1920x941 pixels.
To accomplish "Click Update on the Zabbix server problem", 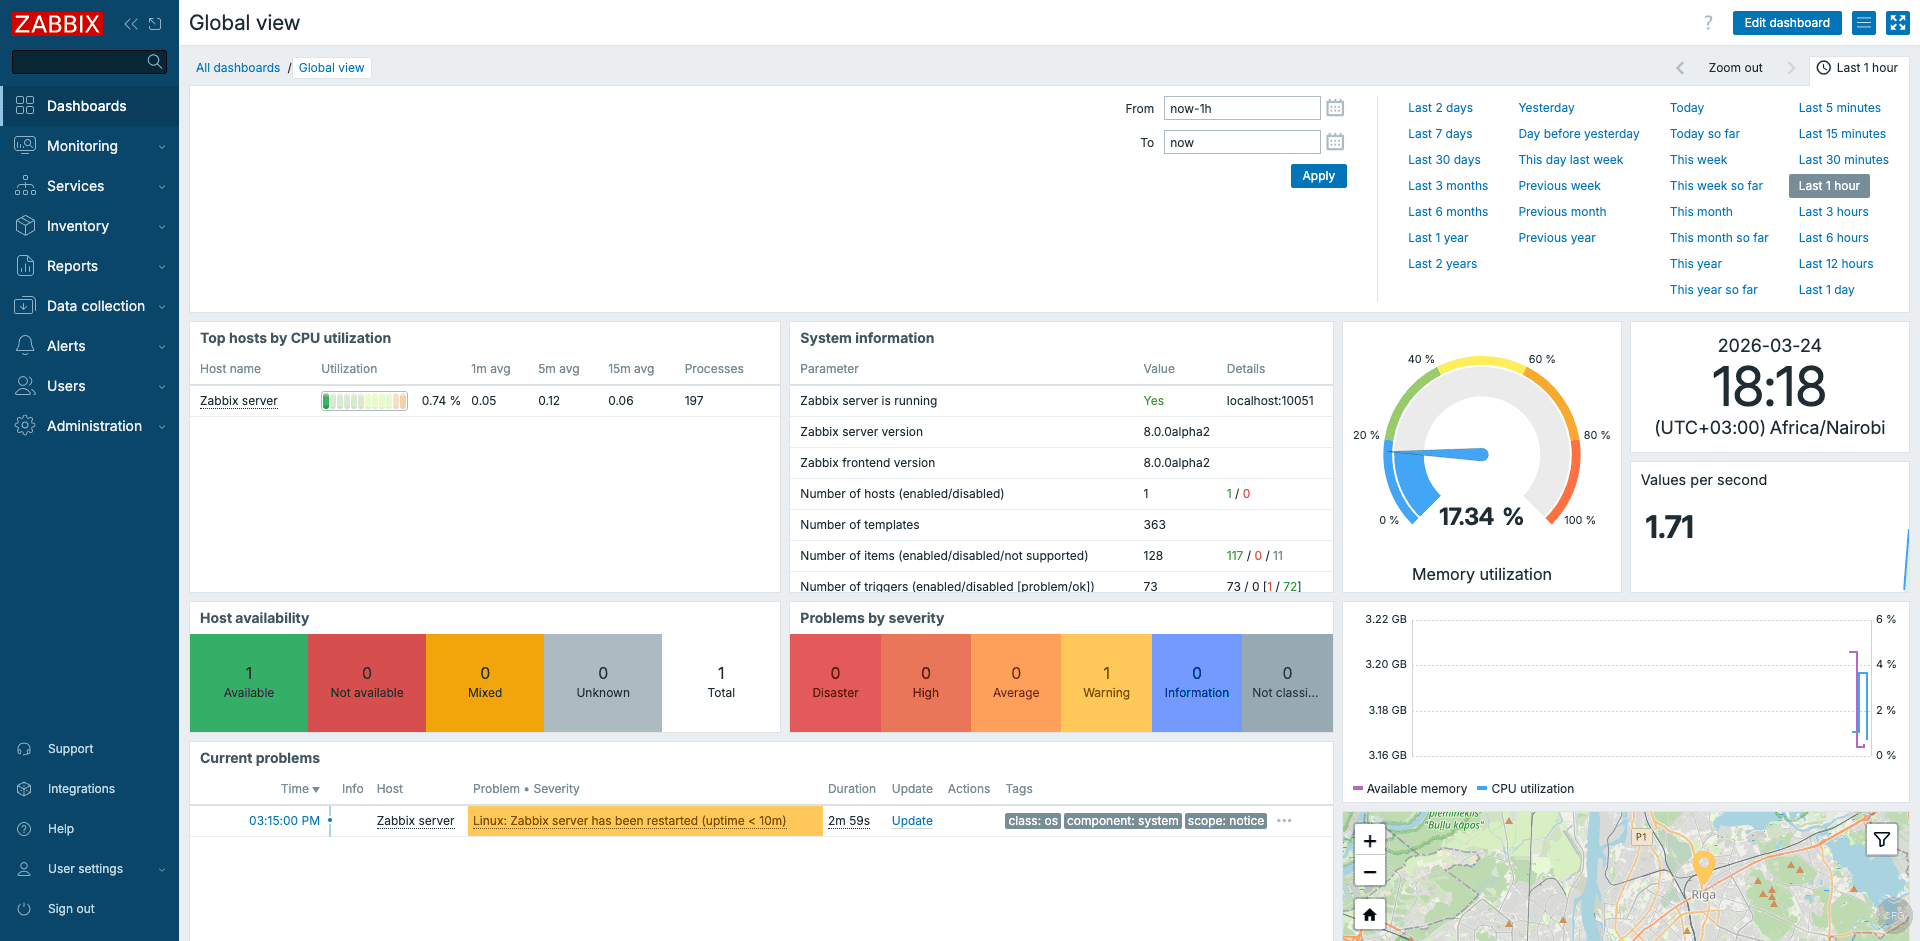I will pos(911,820).
